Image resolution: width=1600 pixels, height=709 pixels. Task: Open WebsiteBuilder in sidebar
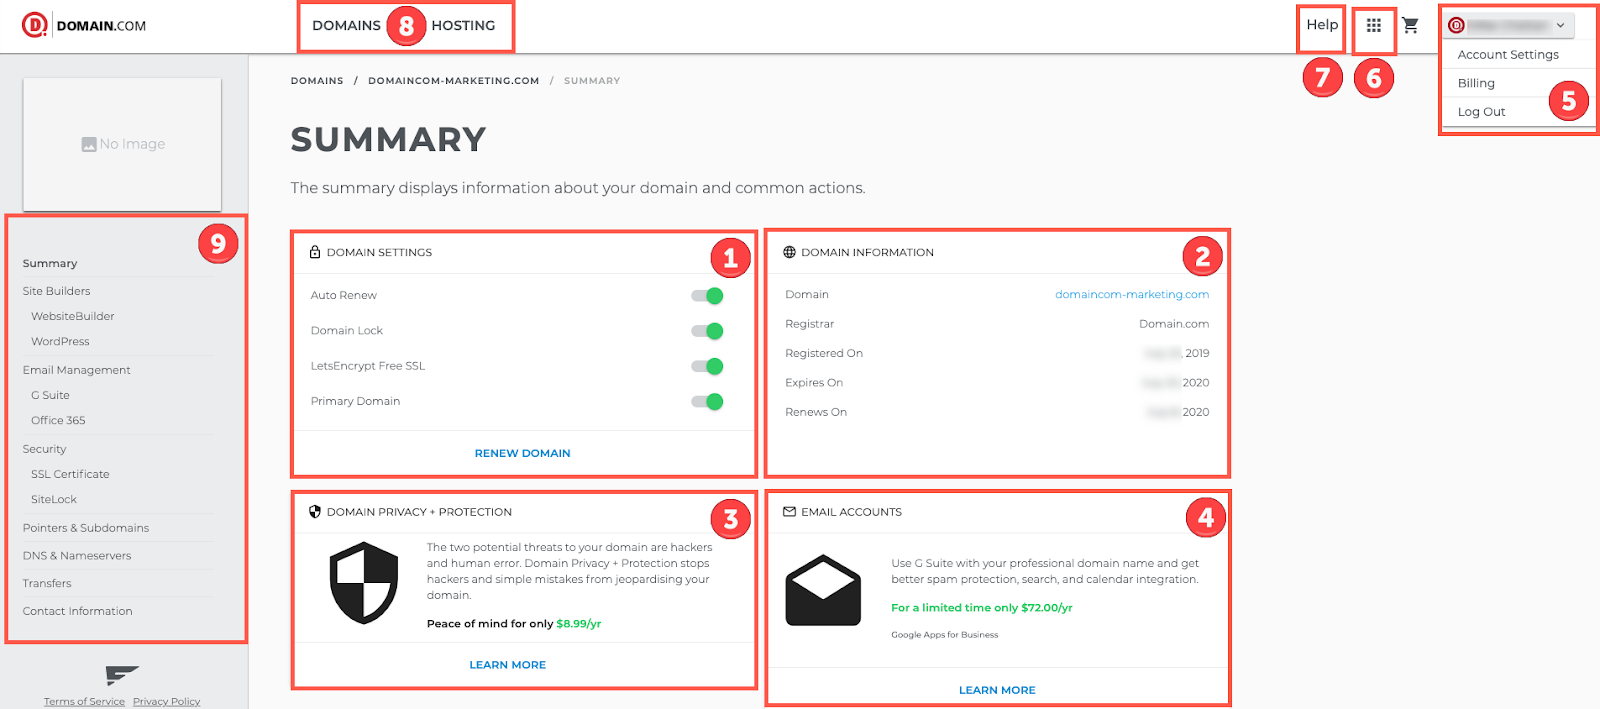point(72,316)
